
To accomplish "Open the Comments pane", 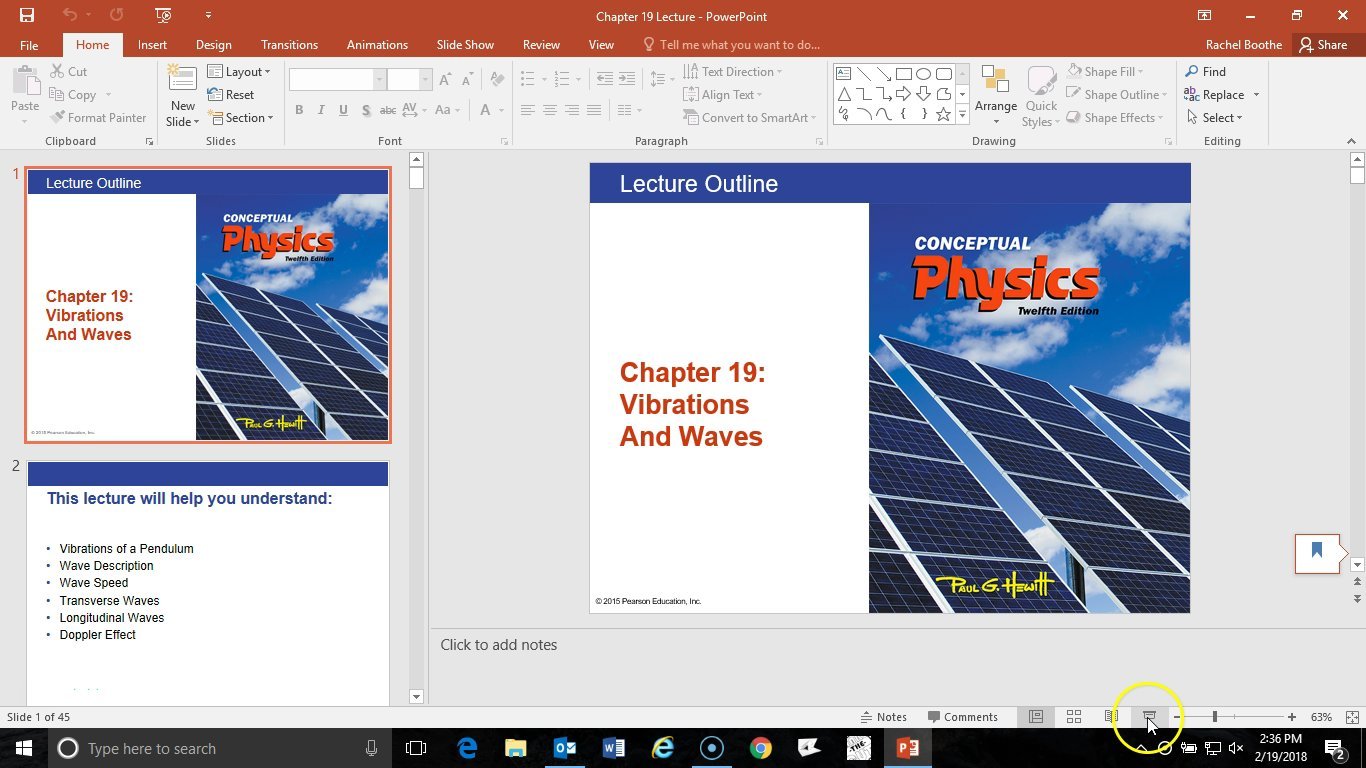I will (964, 717).
